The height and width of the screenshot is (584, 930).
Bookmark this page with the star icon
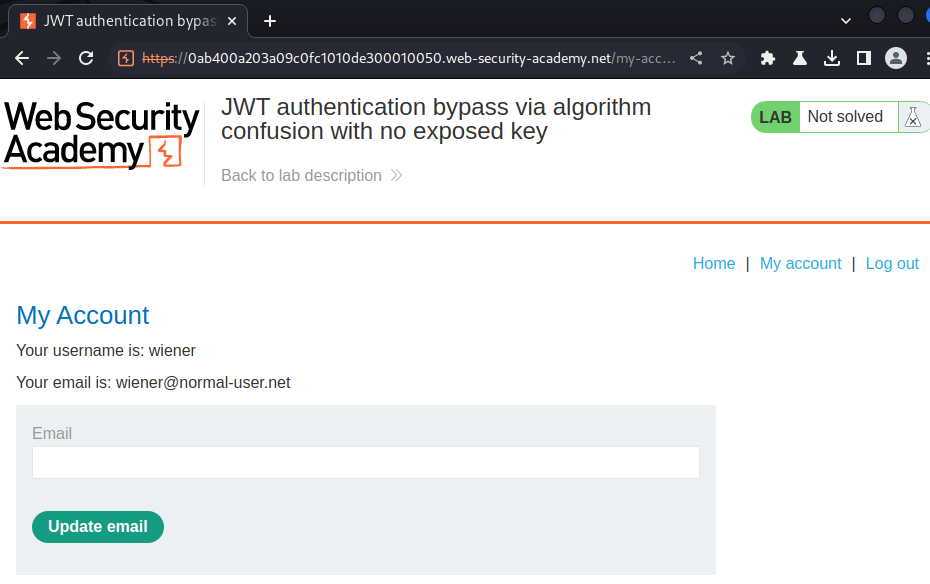[x=728, y=58]
